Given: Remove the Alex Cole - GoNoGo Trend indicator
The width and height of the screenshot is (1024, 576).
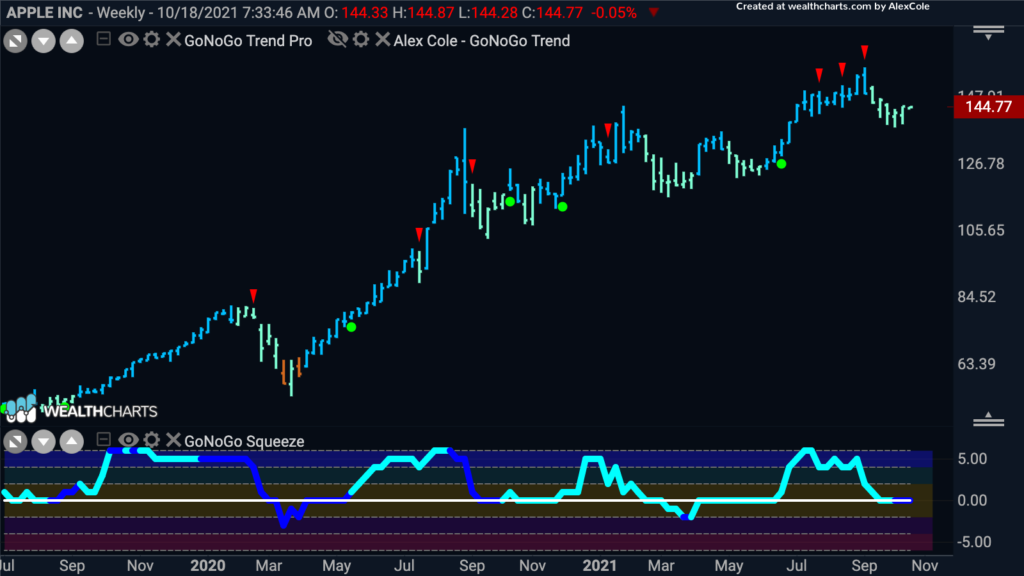Looking at the screenshot, I should [383, 39].
